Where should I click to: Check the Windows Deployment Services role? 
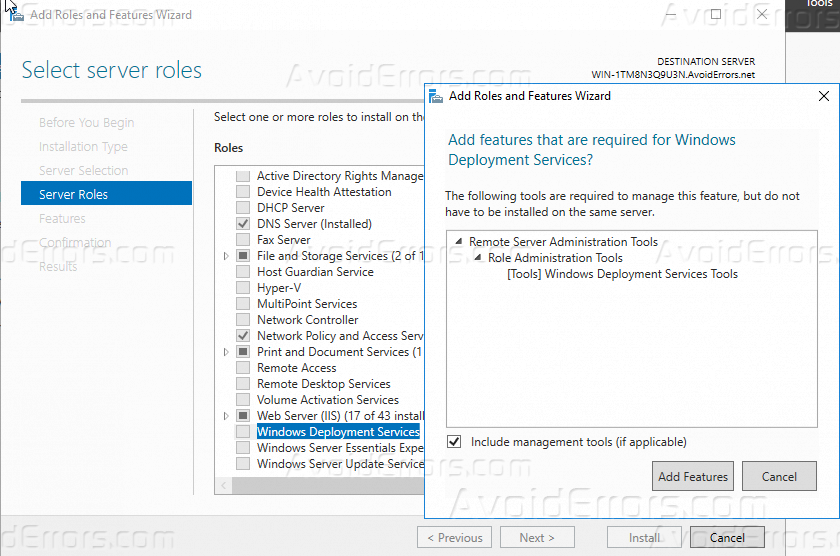tap(243, 432)
